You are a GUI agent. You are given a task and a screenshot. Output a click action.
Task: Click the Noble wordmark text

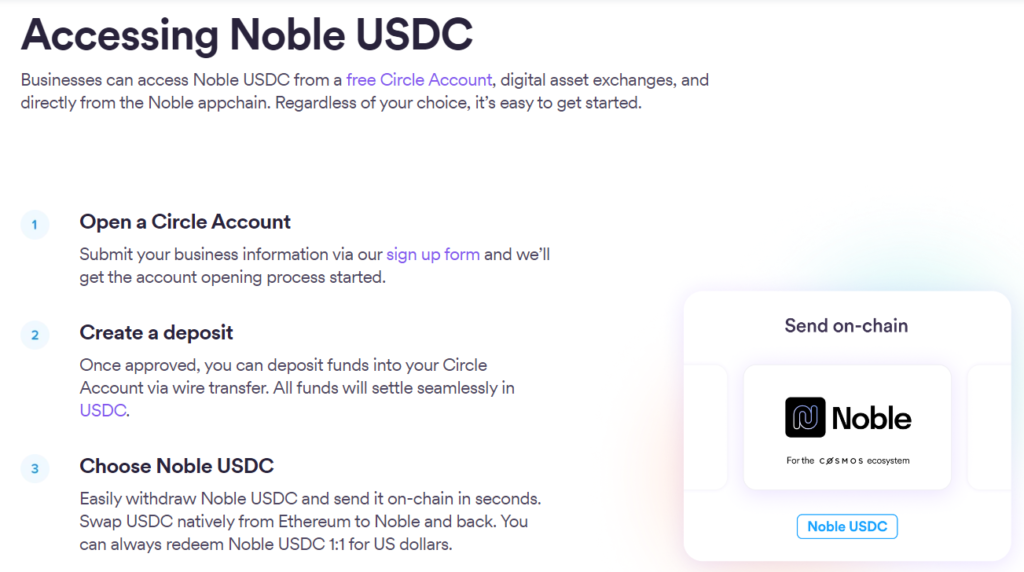(871, 417)
